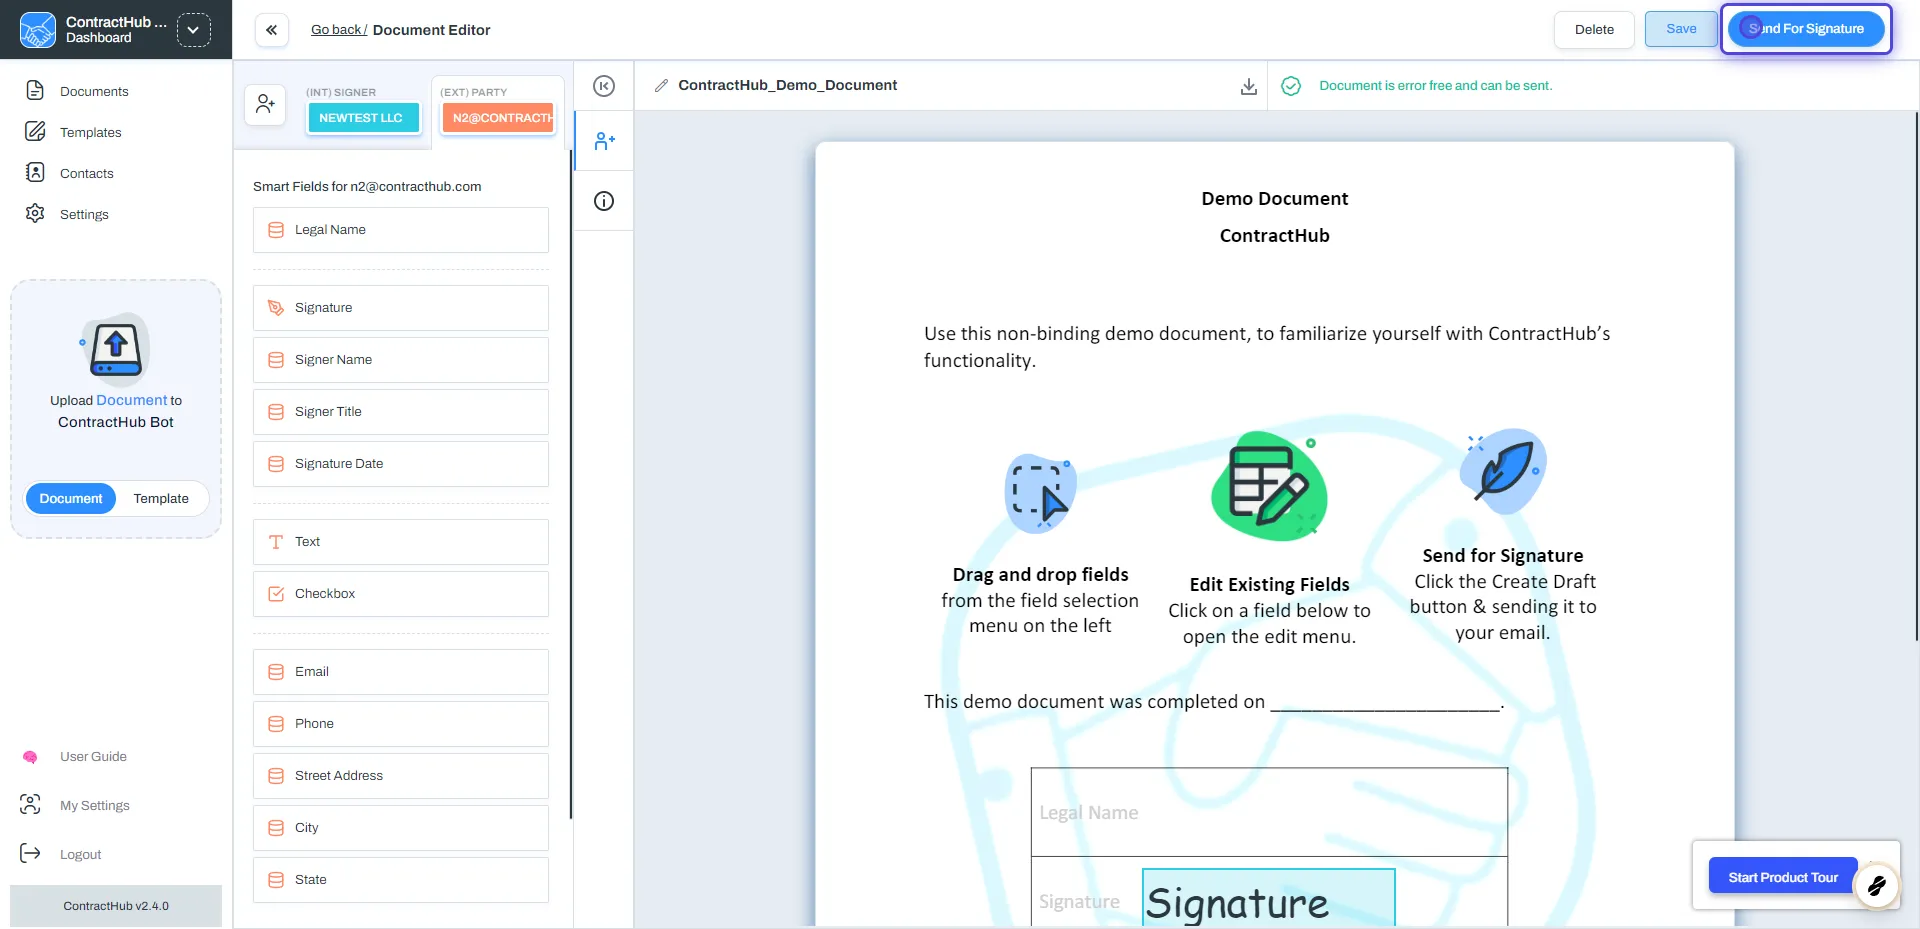Start the Product Tour

pos(1783,877)
